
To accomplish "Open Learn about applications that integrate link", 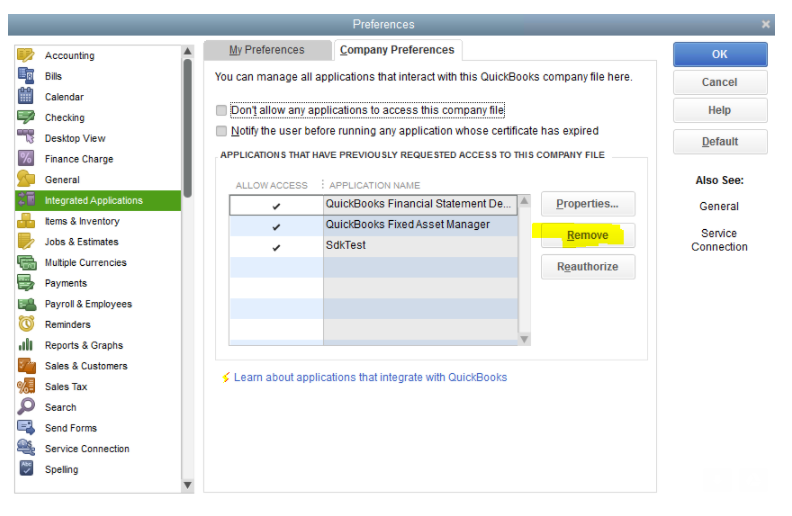I will [x=370, y=377].
